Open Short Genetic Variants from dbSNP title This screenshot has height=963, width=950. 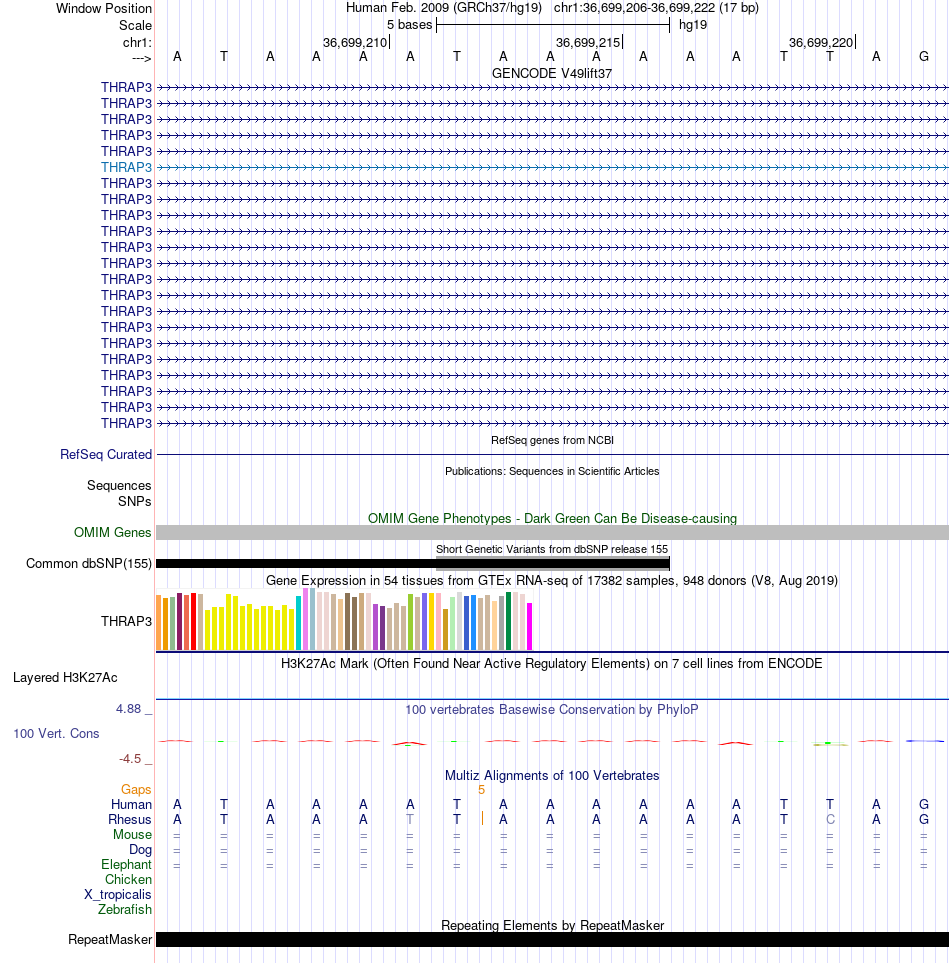(552, 549)
